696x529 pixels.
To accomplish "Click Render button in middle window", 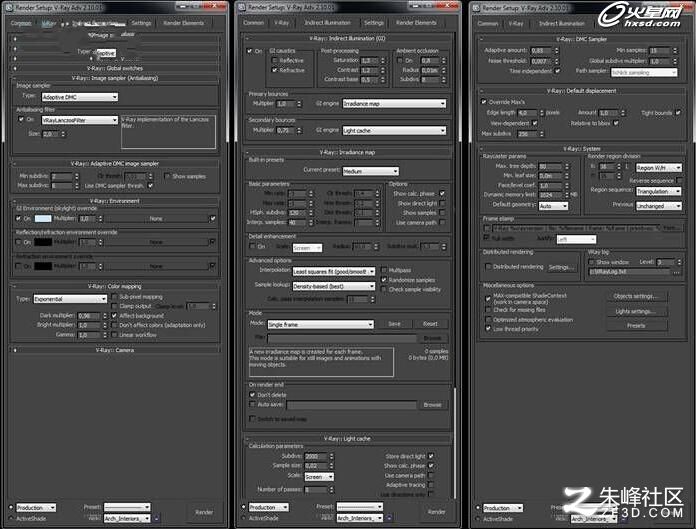I will (x=436, y=512).
